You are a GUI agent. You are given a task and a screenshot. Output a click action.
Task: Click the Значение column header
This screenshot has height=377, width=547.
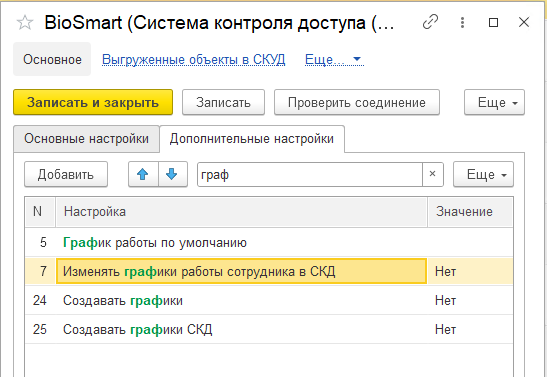[470, 212]
